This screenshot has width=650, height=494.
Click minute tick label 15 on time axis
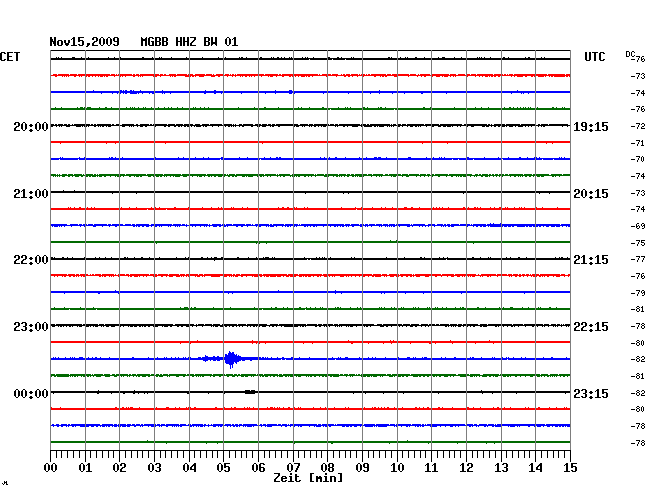click(570, 468)
